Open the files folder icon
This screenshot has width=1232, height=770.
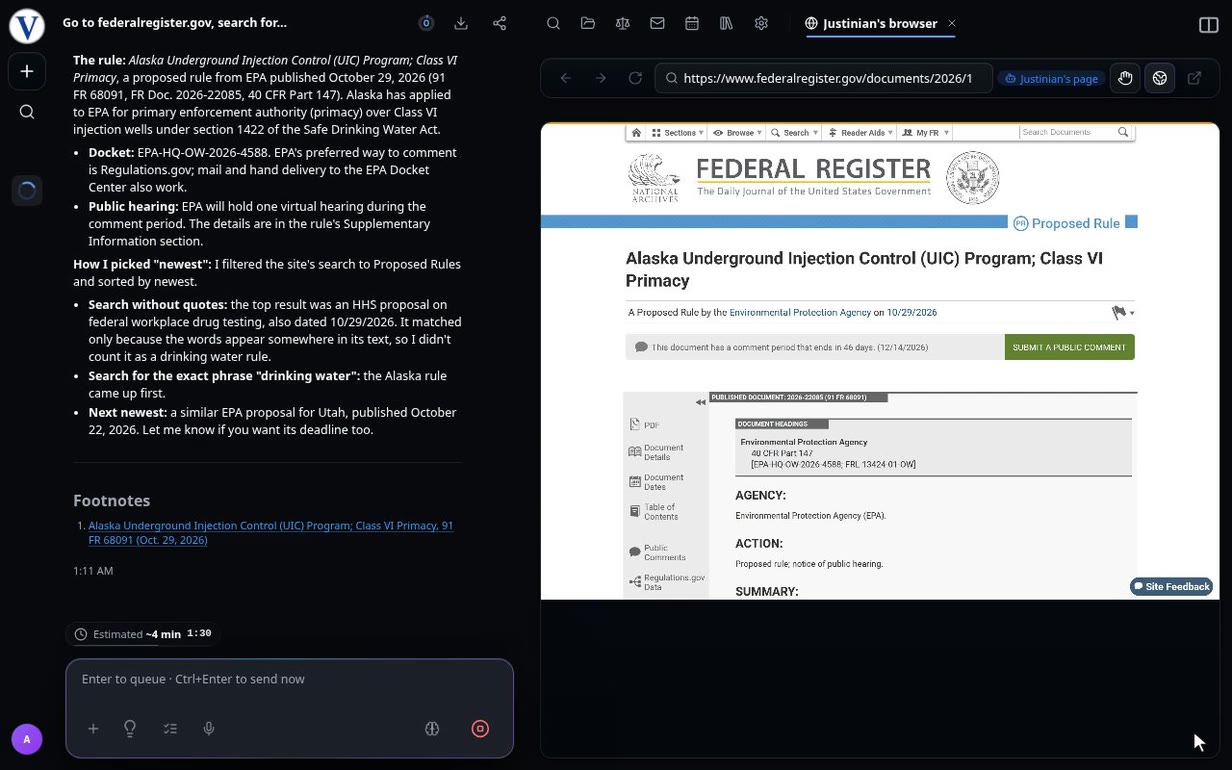coord(588,23)
